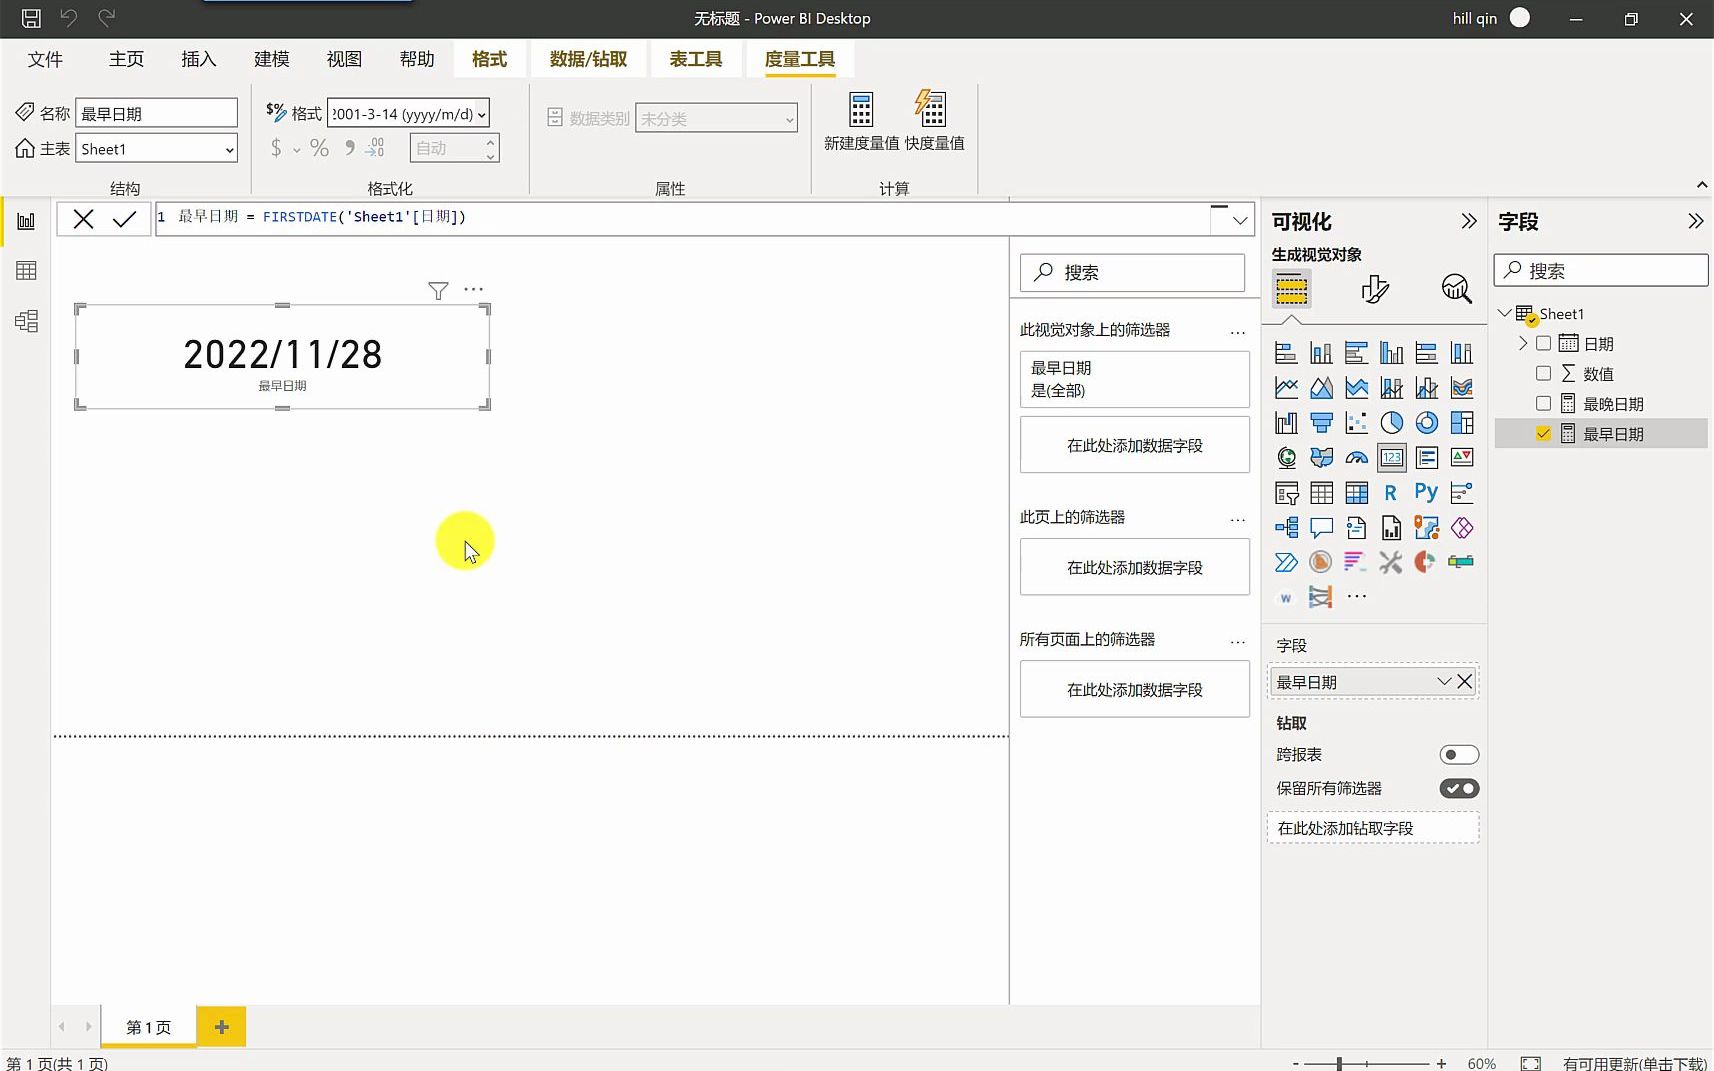Switch to Model view in sidebar

tap(26, 321)
